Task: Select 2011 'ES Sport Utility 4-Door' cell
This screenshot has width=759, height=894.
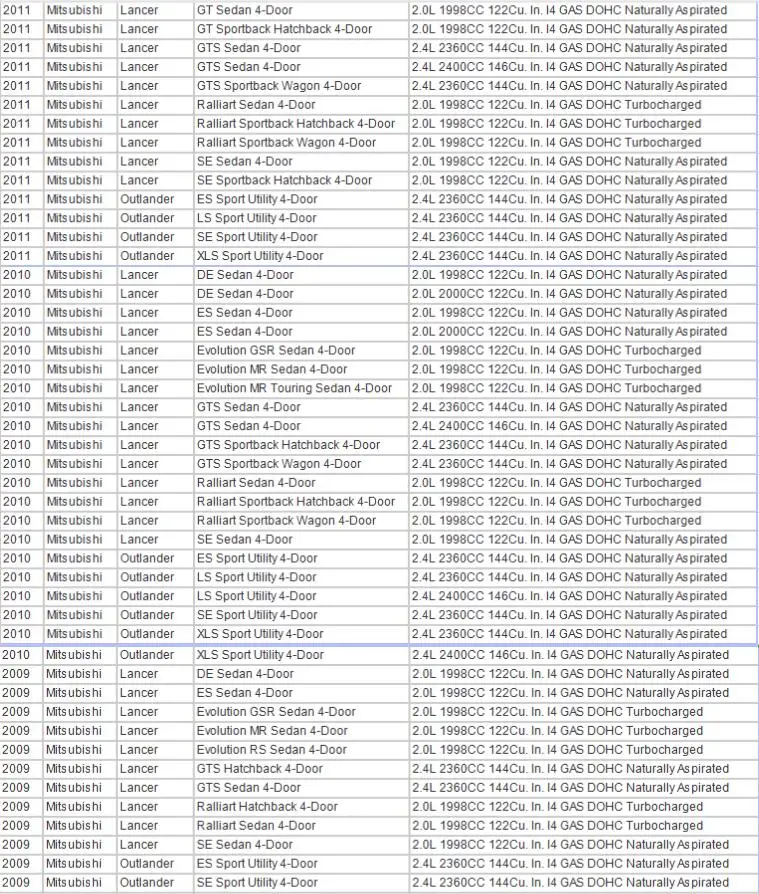Action: (x=301, y=199)
